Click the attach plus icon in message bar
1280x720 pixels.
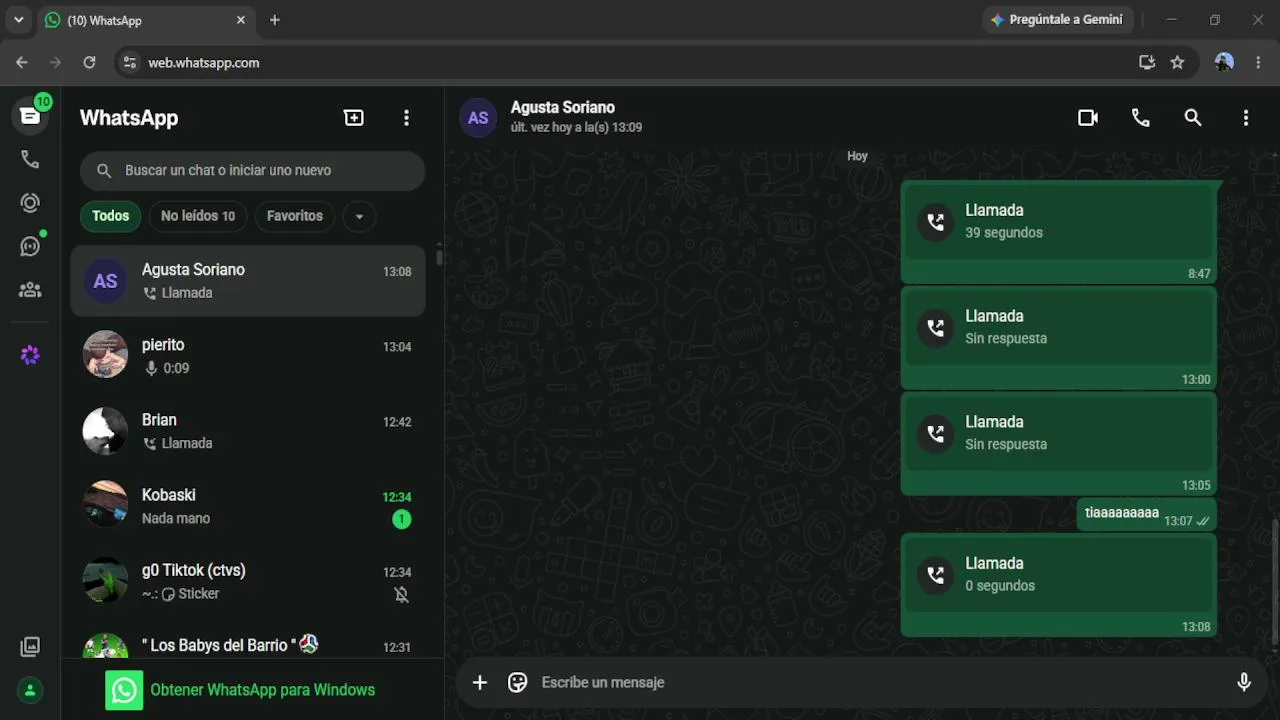click(480, 682)
